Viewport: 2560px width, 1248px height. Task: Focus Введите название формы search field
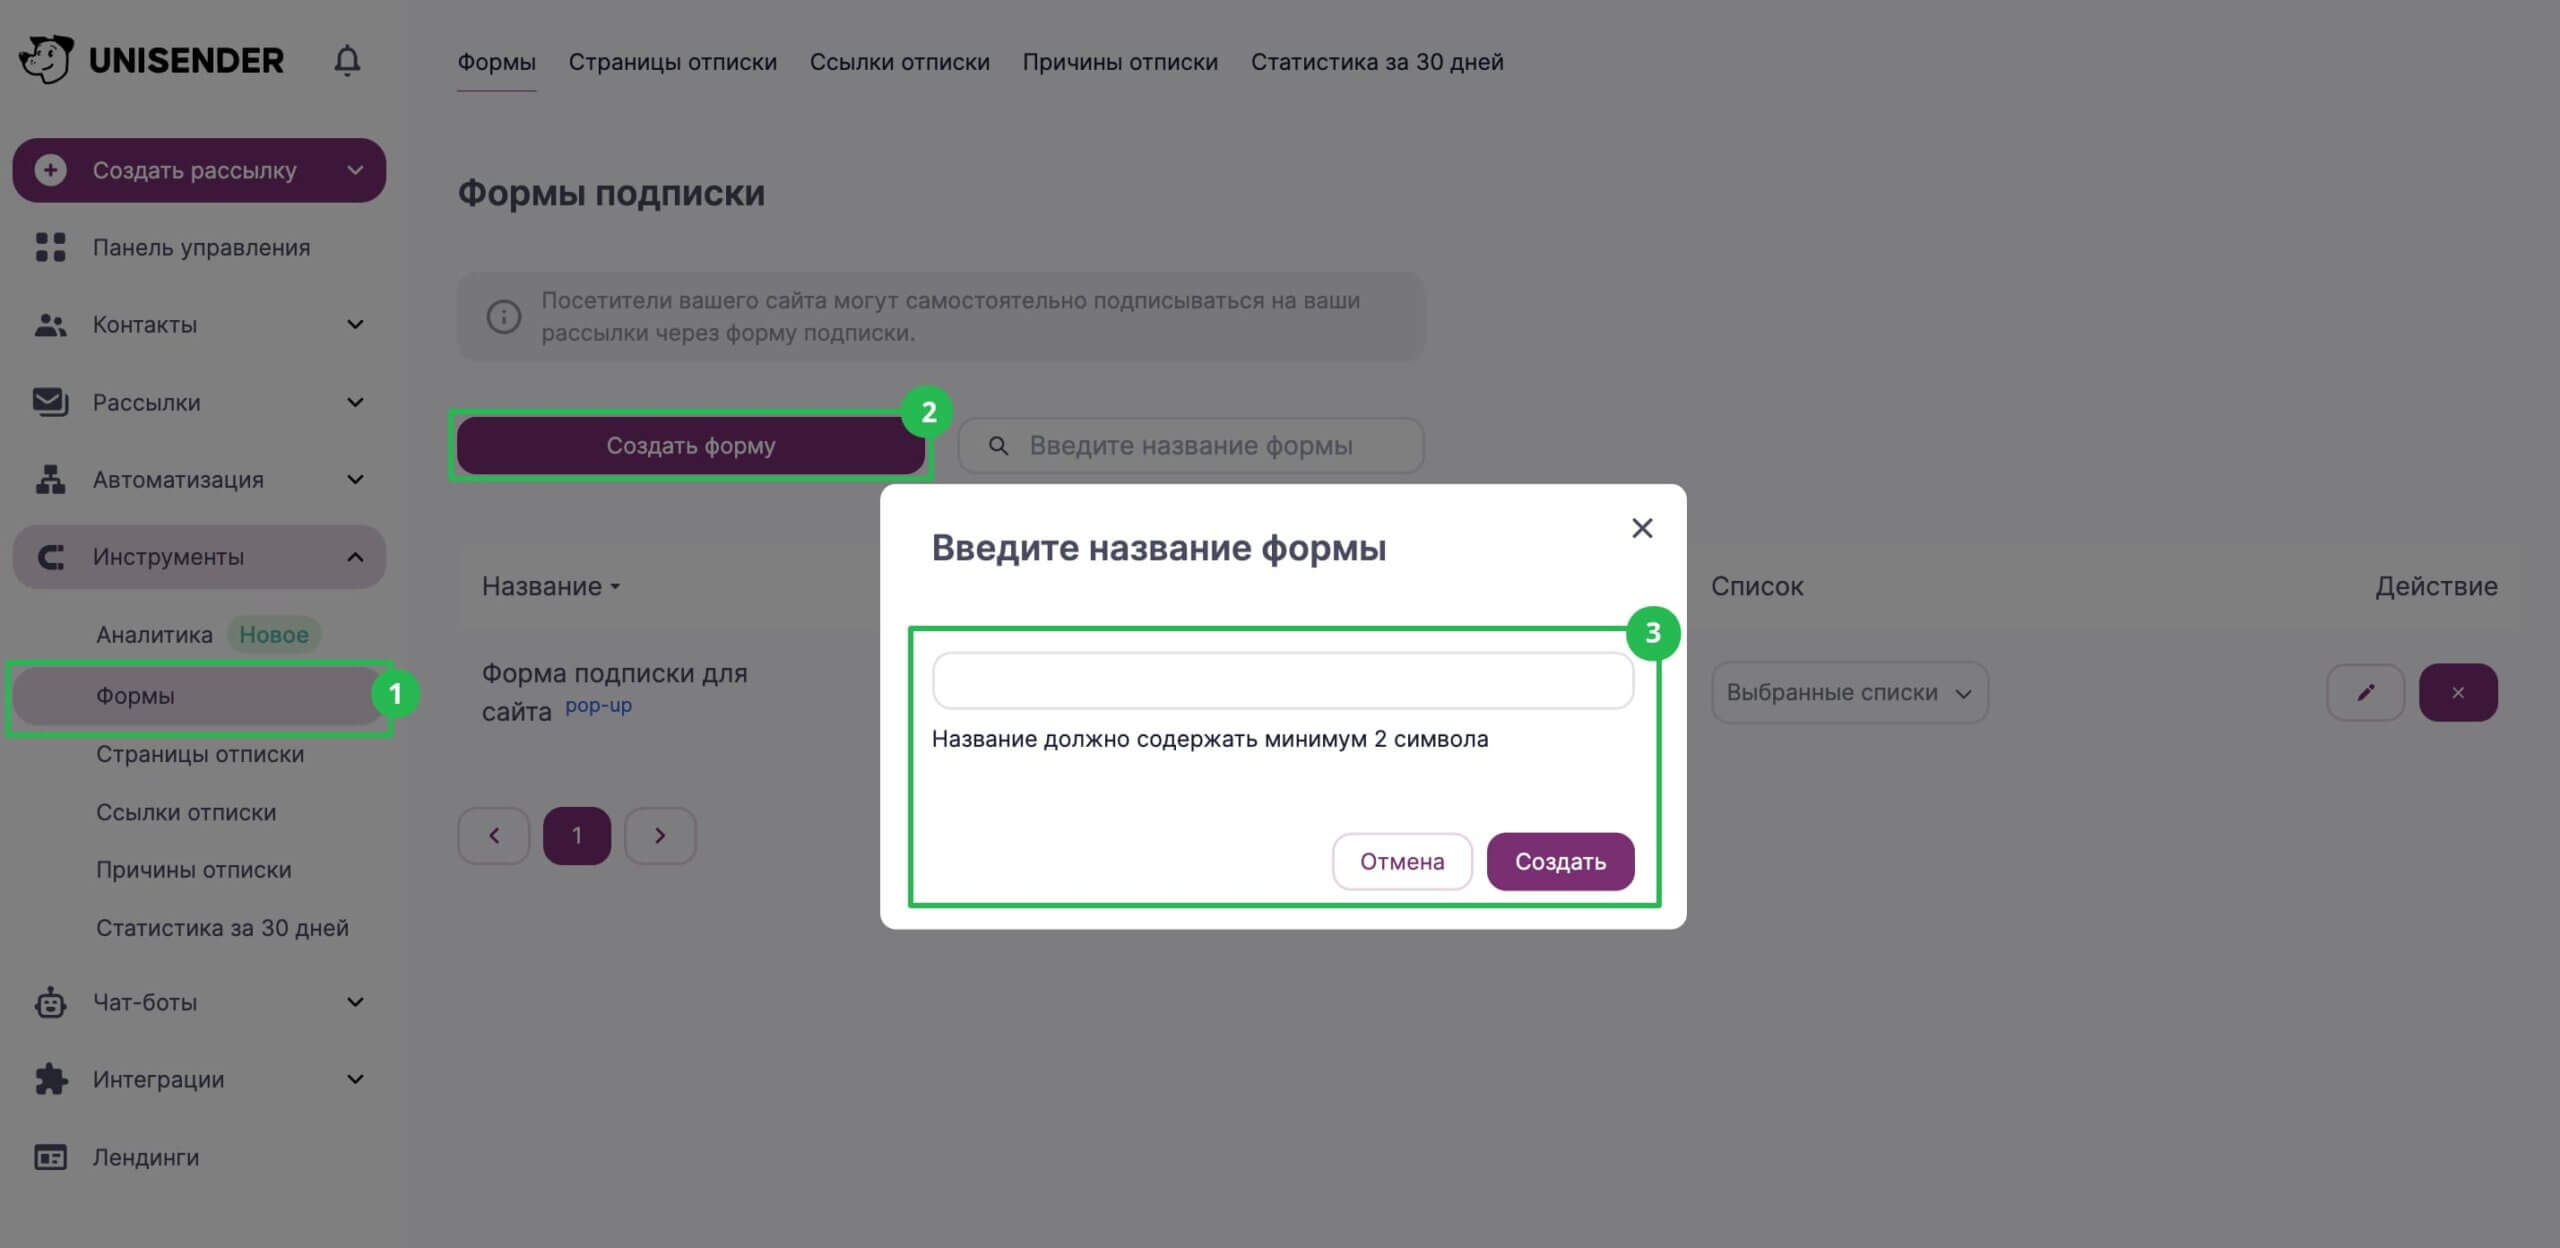(1191, 446)
